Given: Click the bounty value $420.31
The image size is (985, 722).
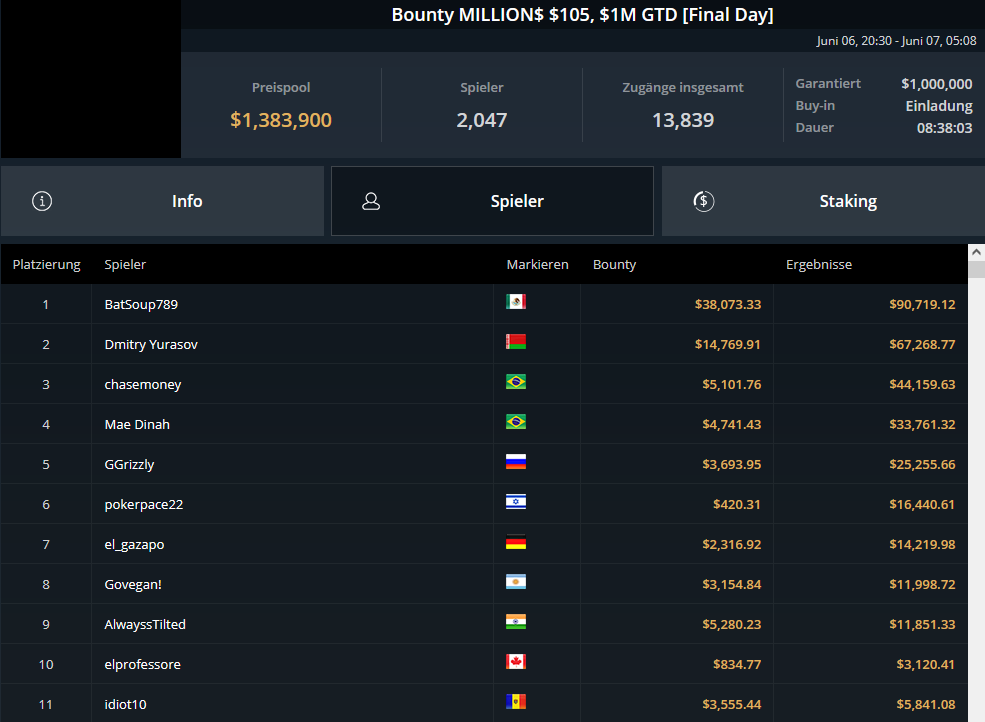Looking at the screenshot, I should point(736,505).
